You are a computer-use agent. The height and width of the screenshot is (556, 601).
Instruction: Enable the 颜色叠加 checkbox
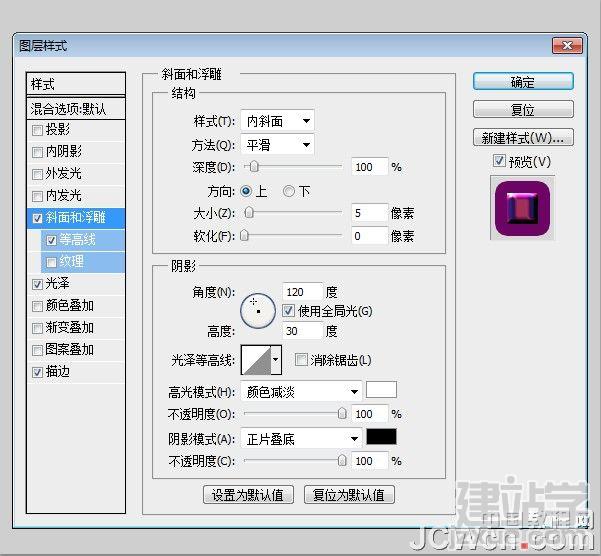tap(37, 306)
